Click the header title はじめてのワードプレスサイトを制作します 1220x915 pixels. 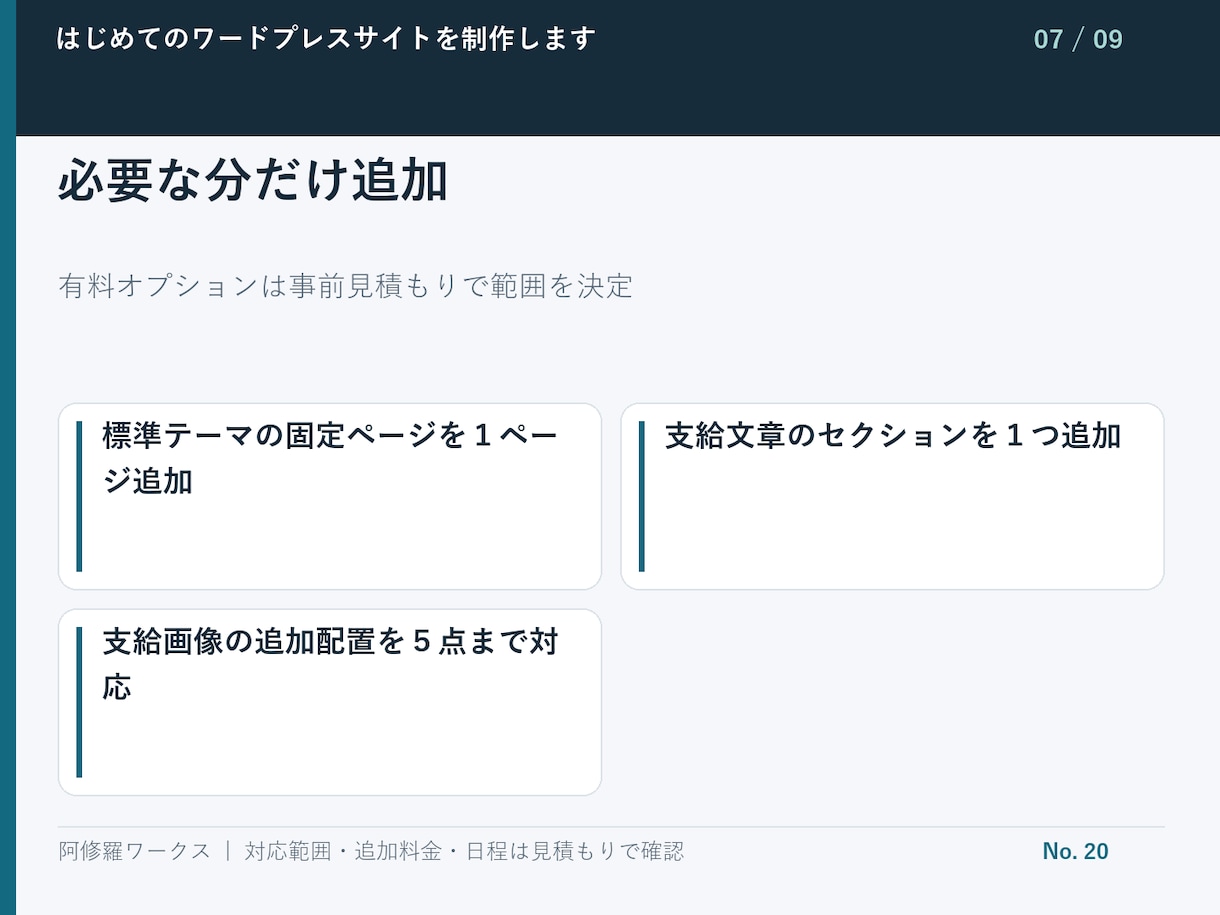(326, 39)
